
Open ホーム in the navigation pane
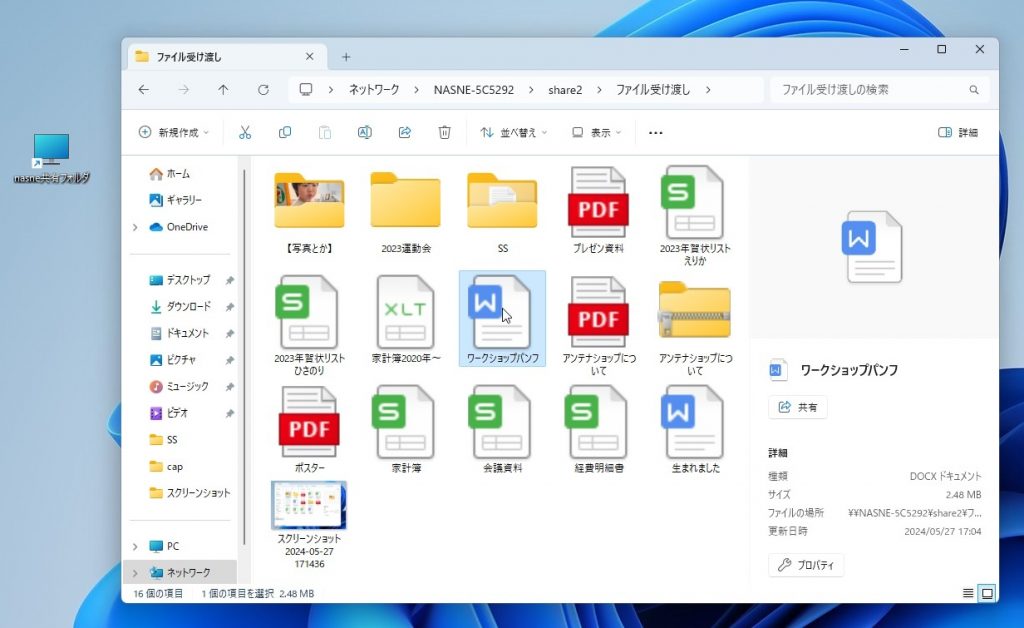tap(170, 174)
